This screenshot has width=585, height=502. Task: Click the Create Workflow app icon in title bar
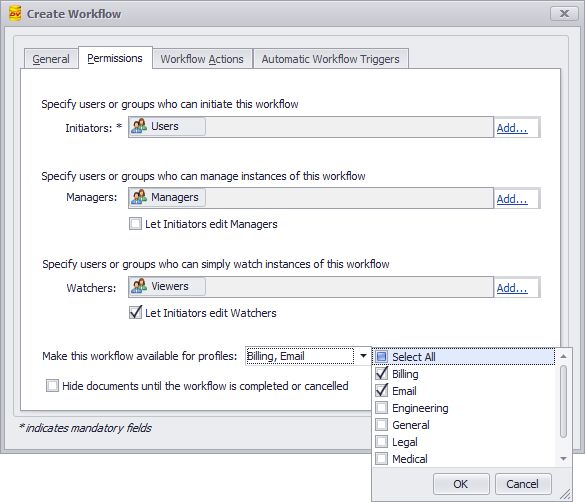pos(15,13)
